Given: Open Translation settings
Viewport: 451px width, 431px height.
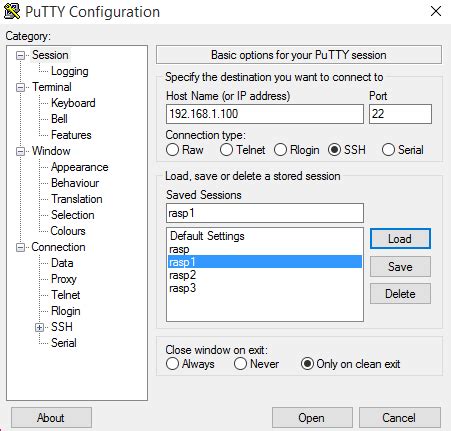Looking at the screenshot, I should (x=77, y=199).
